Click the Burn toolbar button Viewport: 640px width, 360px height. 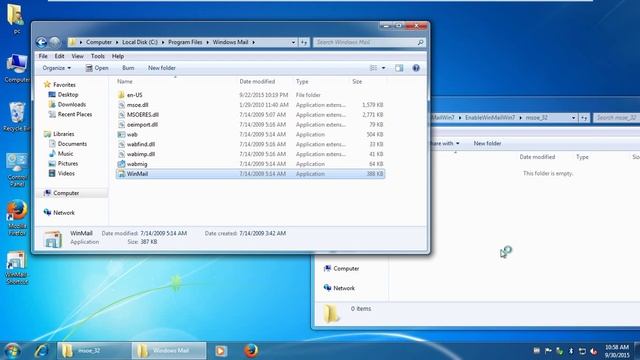[x=128, y=68]
